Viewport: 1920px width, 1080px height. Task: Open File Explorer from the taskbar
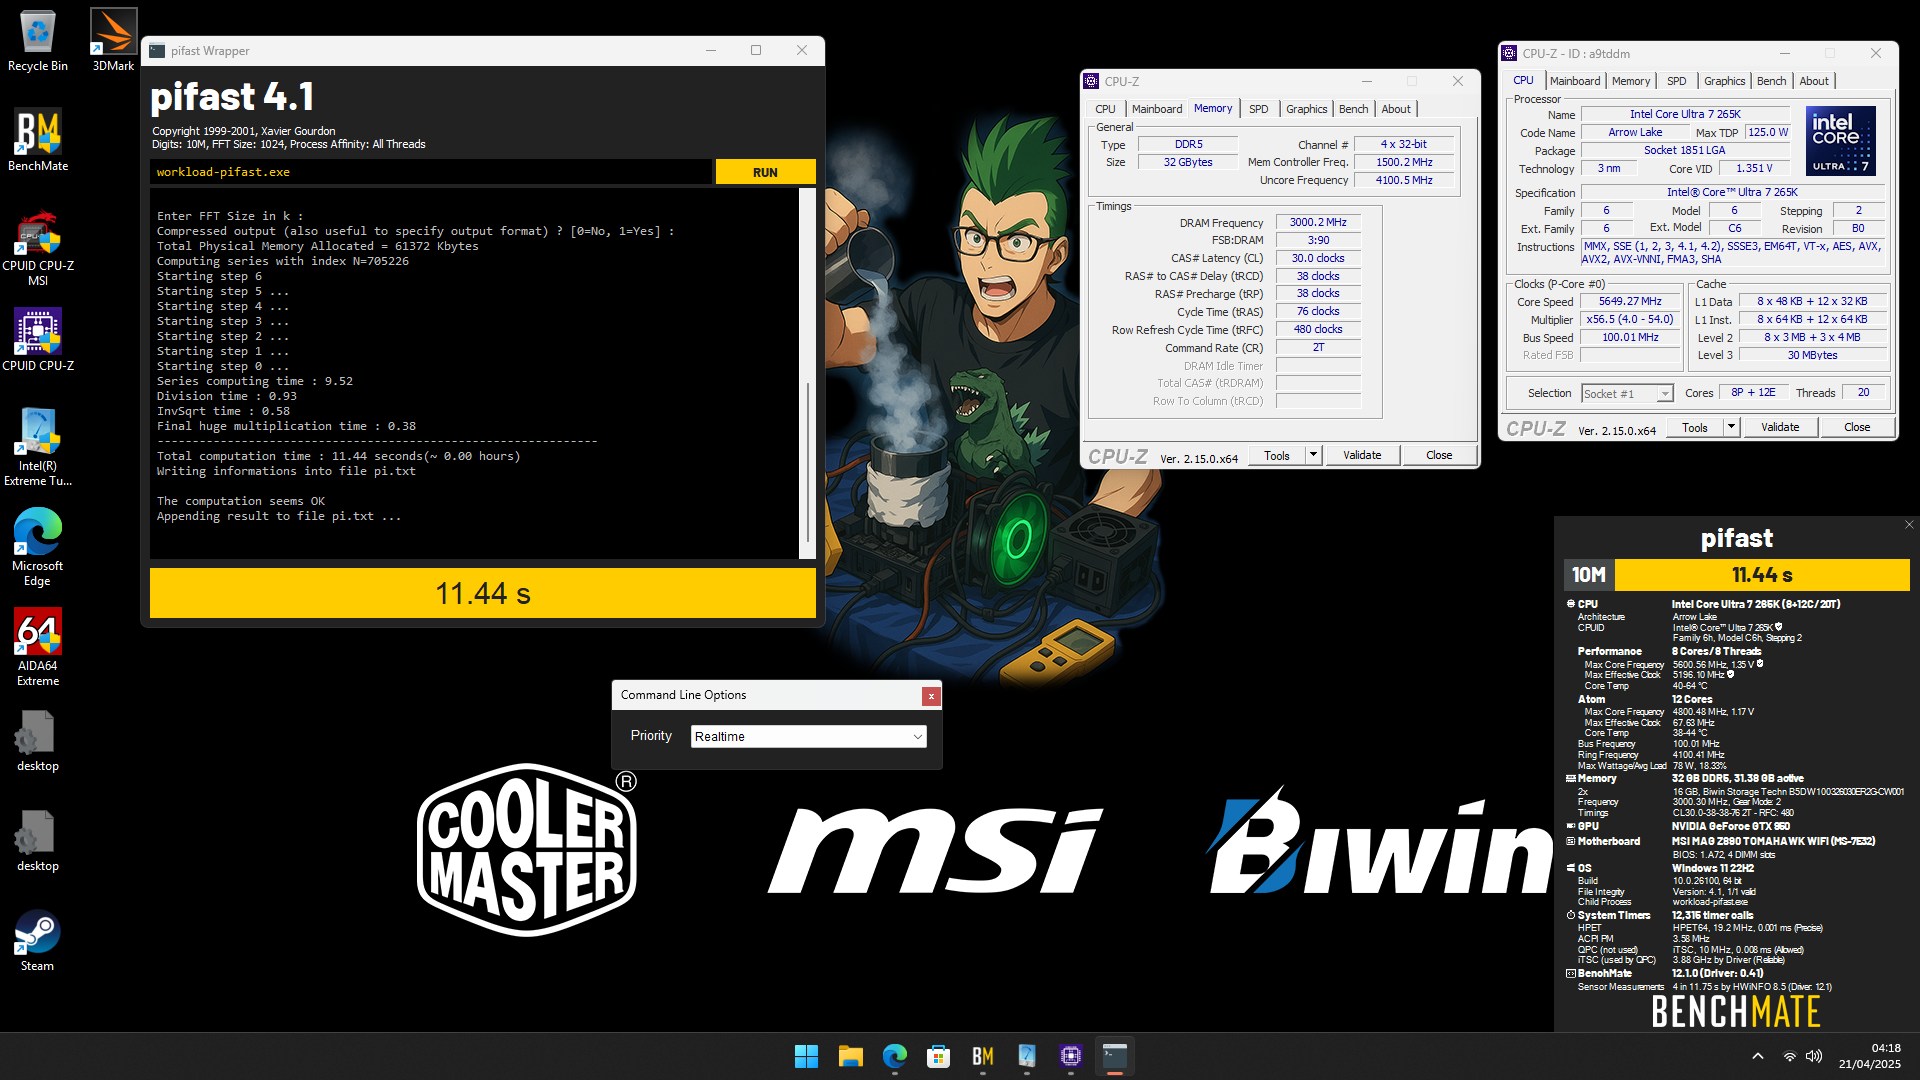click(850, 1056)
